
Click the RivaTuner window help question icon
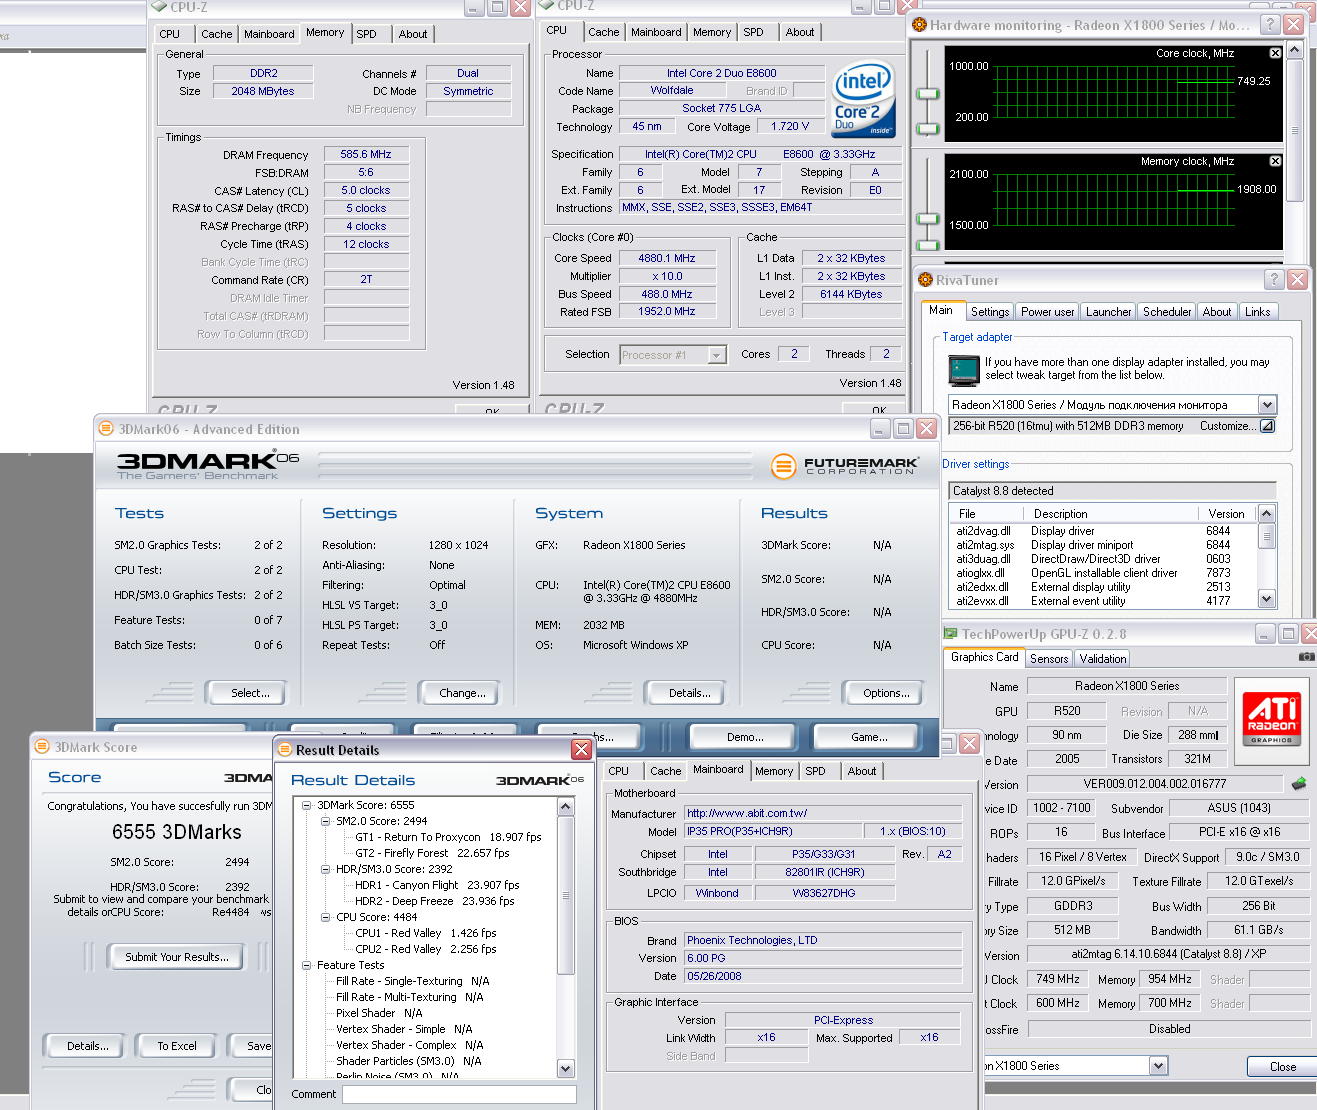tap(1274, 280)
